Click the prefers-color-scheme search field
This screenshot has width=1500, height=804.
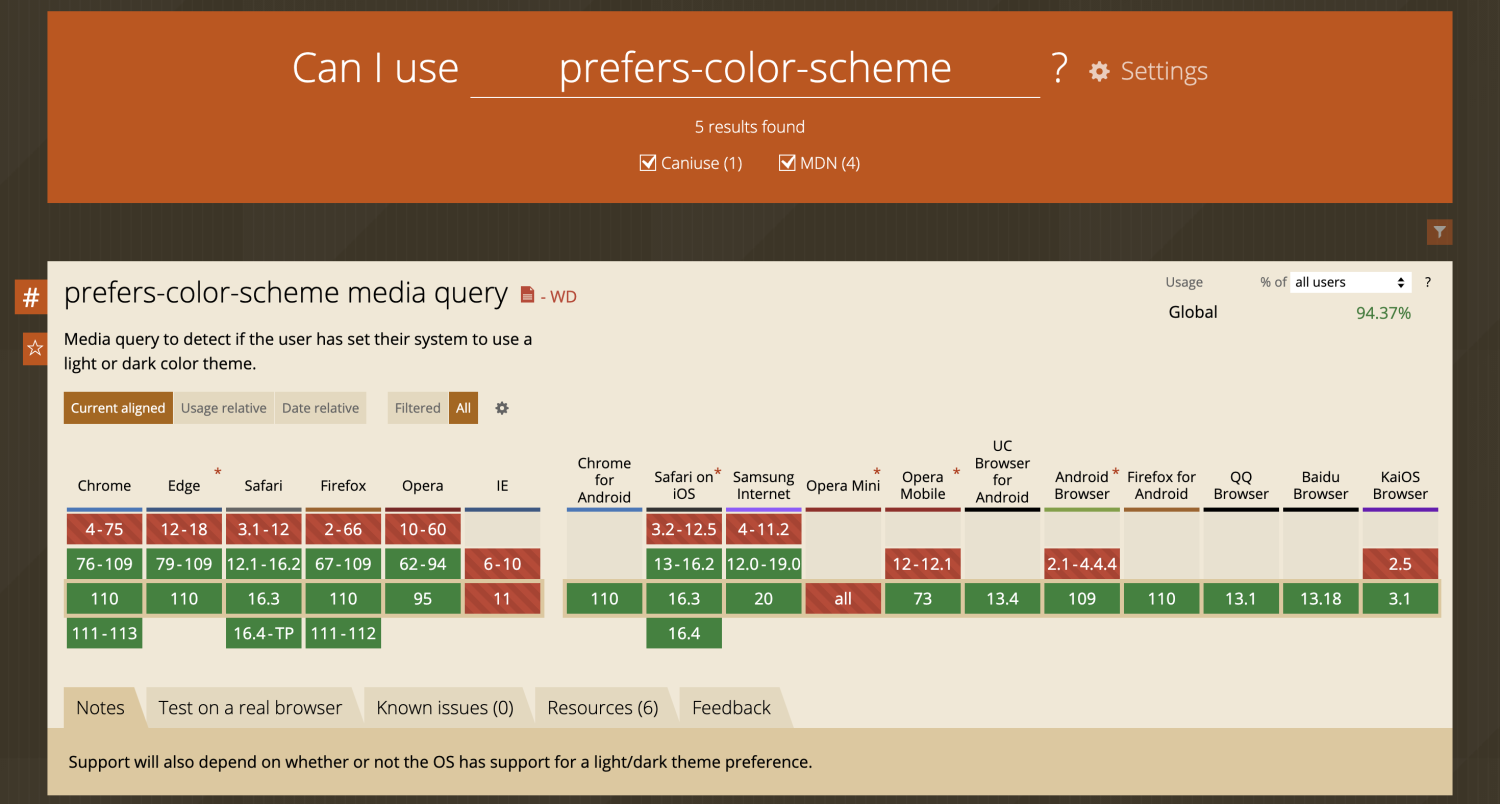(755, 68)
